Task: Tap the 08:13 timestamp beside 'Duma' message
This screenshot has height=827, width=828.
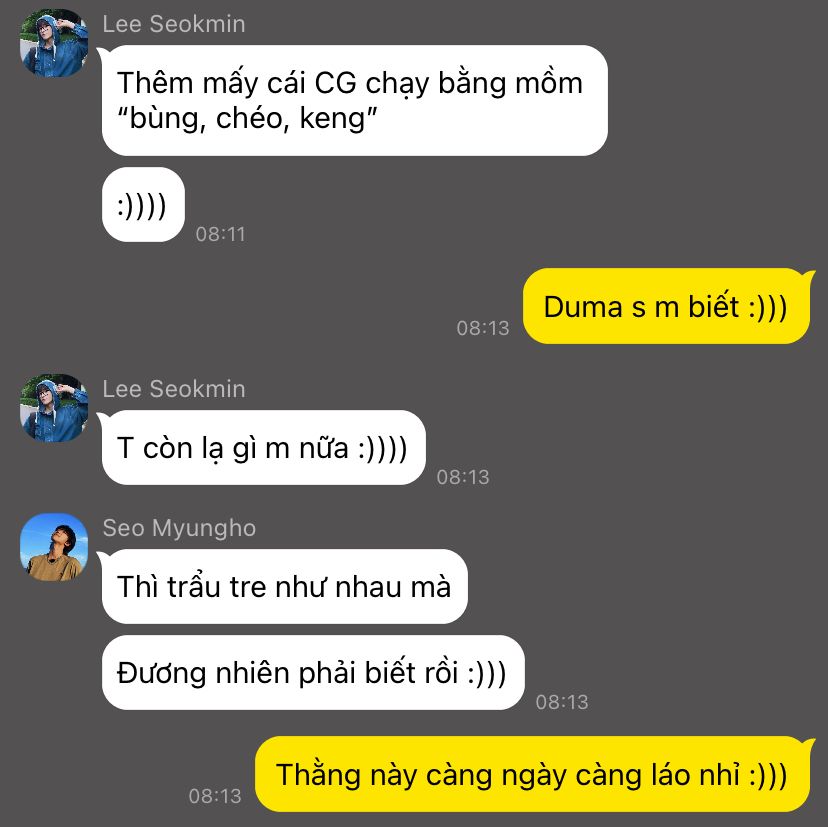Action: click(483, 328)
